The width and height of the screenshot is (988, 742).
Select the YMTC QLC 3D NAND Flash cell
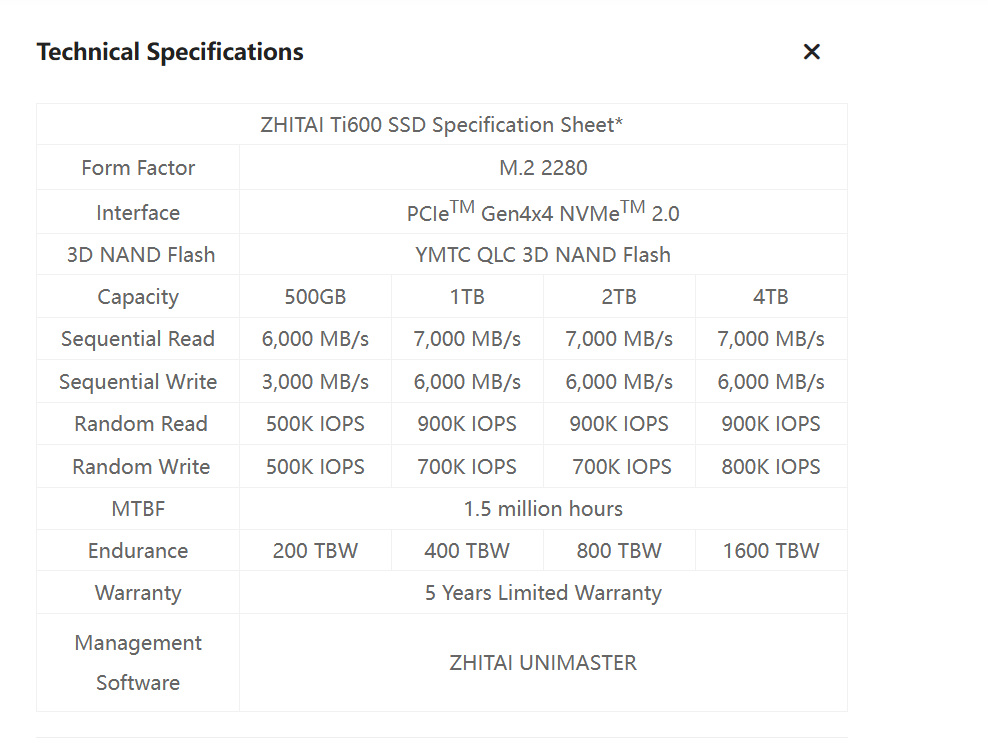[x=543, y=255]
